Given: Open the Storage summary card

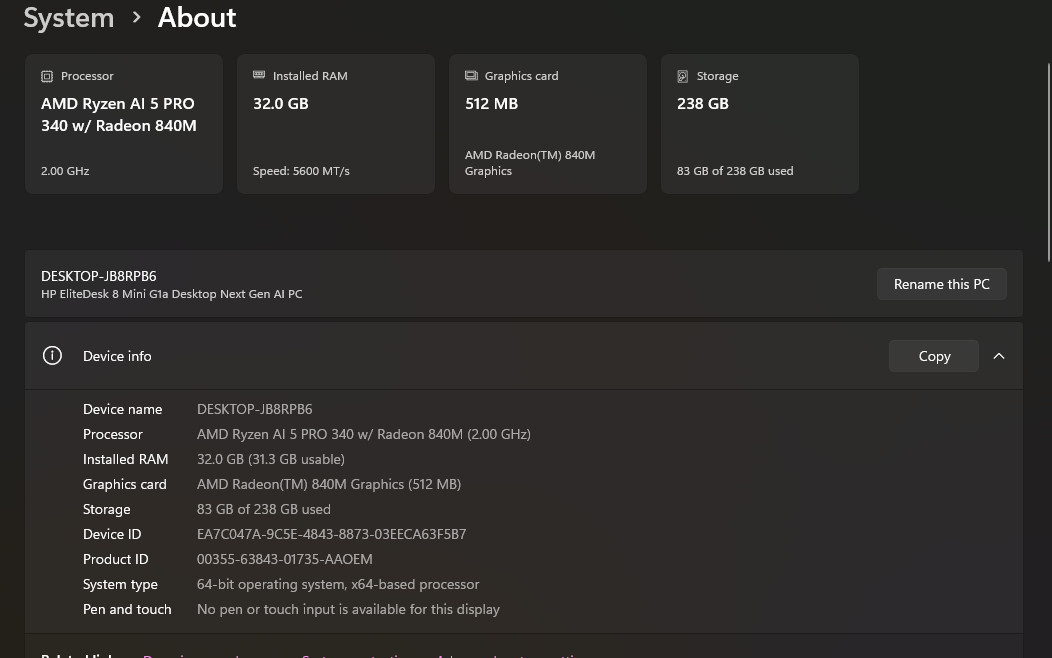Looking at the screenshot, I should coord(760,124).
